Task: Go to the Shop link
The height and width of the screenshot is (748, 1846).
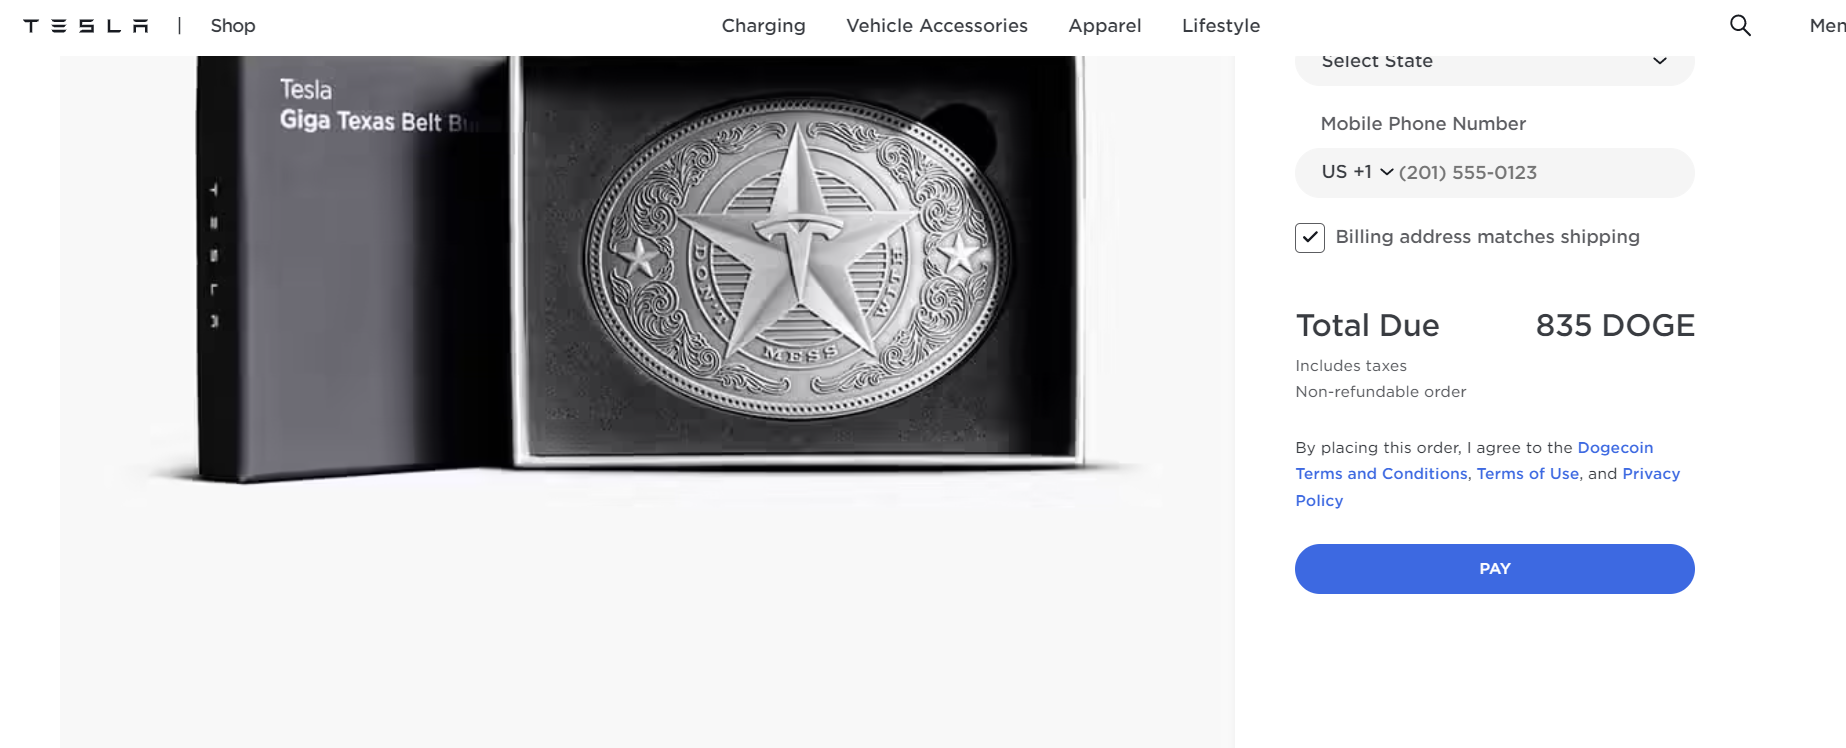Action: point(233,26)
